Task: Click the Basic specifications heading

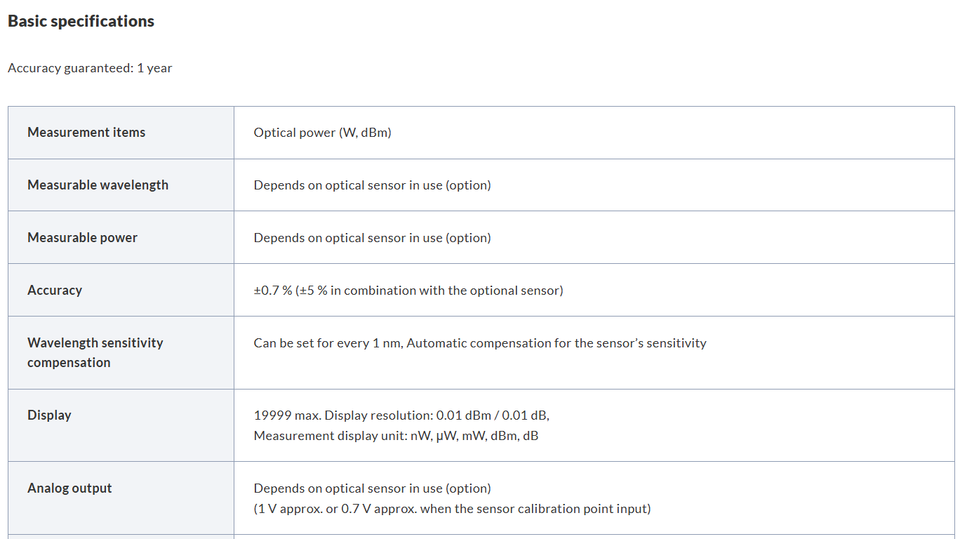Action: [x=81, y=21]
